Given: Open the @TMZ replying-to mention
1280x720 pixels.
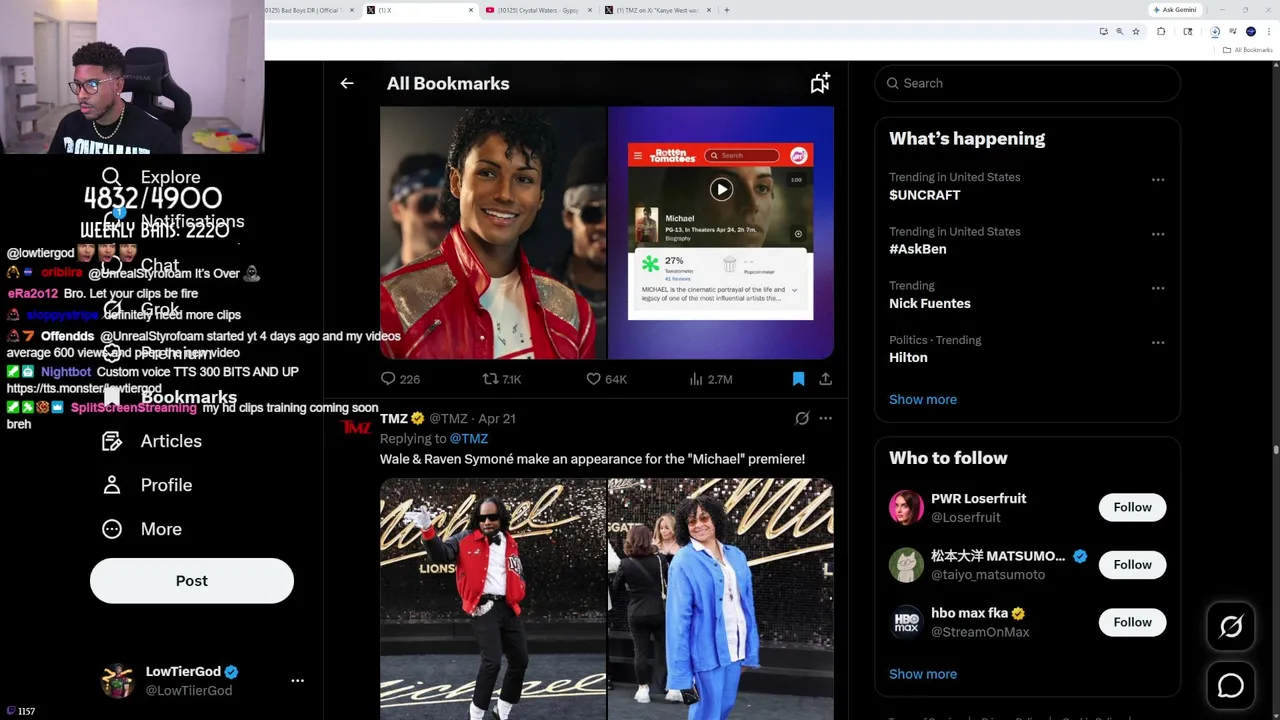Looking at the screenshot, I should coord(469,438).
